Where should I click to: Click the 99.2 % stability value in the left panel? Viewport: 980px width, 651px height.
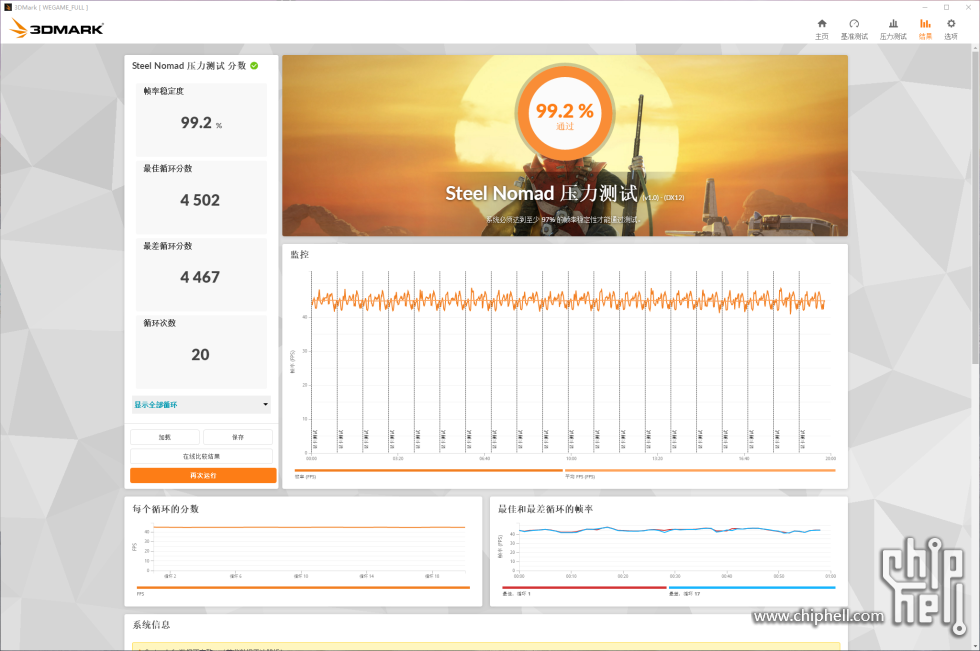point(201,122)
